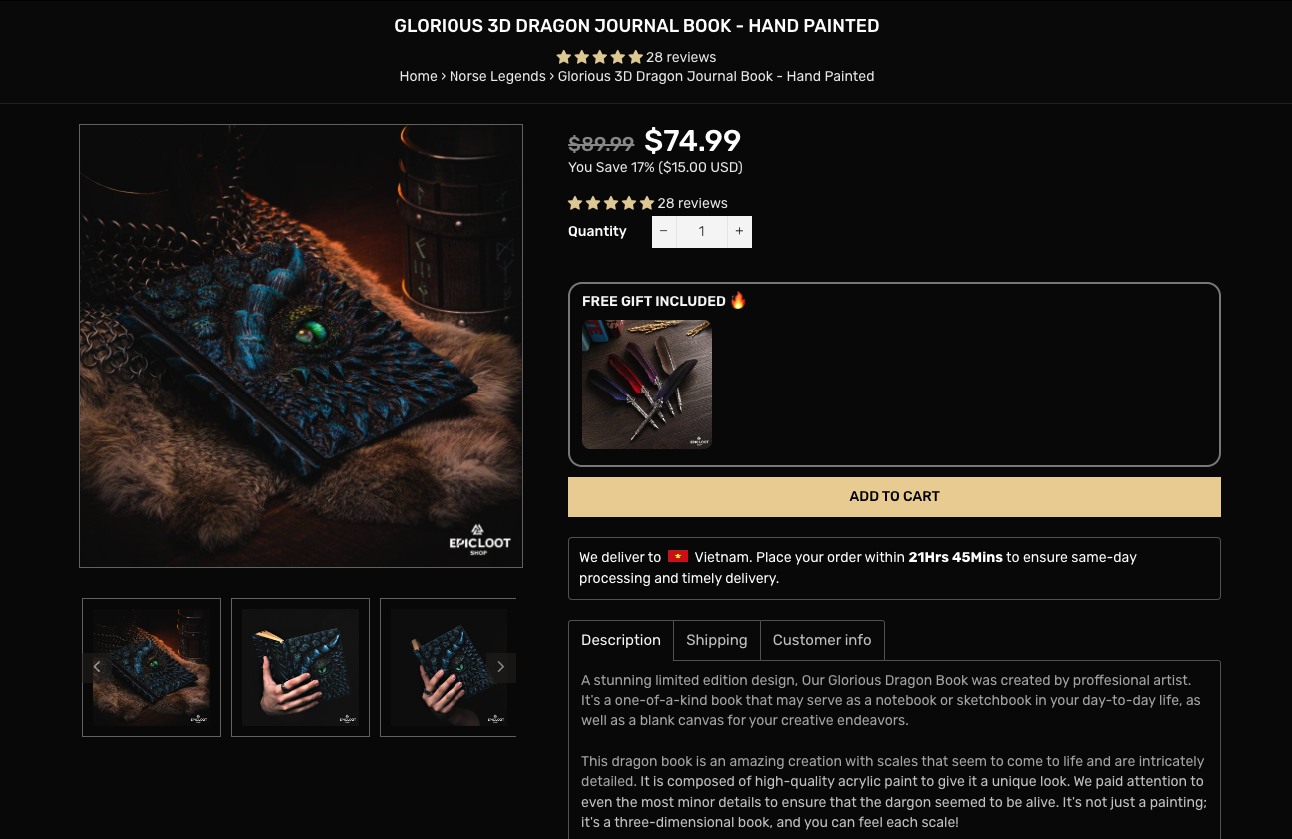Go to Home in the breadcrumb
The image size is (1292, 839).
[418, 76]
